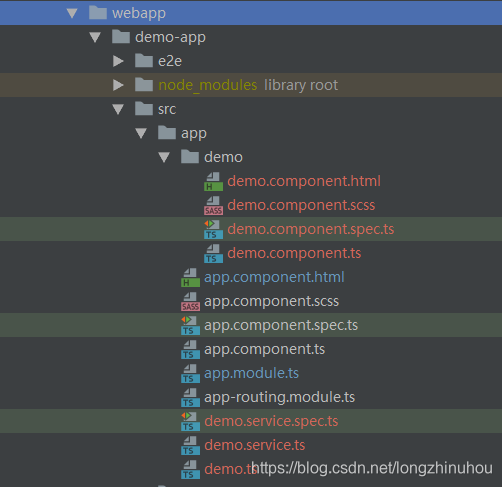The height and width of the screenshot is (487, 502).
Task: Expand the node_modules folder arrow
Action: point(118,85)
